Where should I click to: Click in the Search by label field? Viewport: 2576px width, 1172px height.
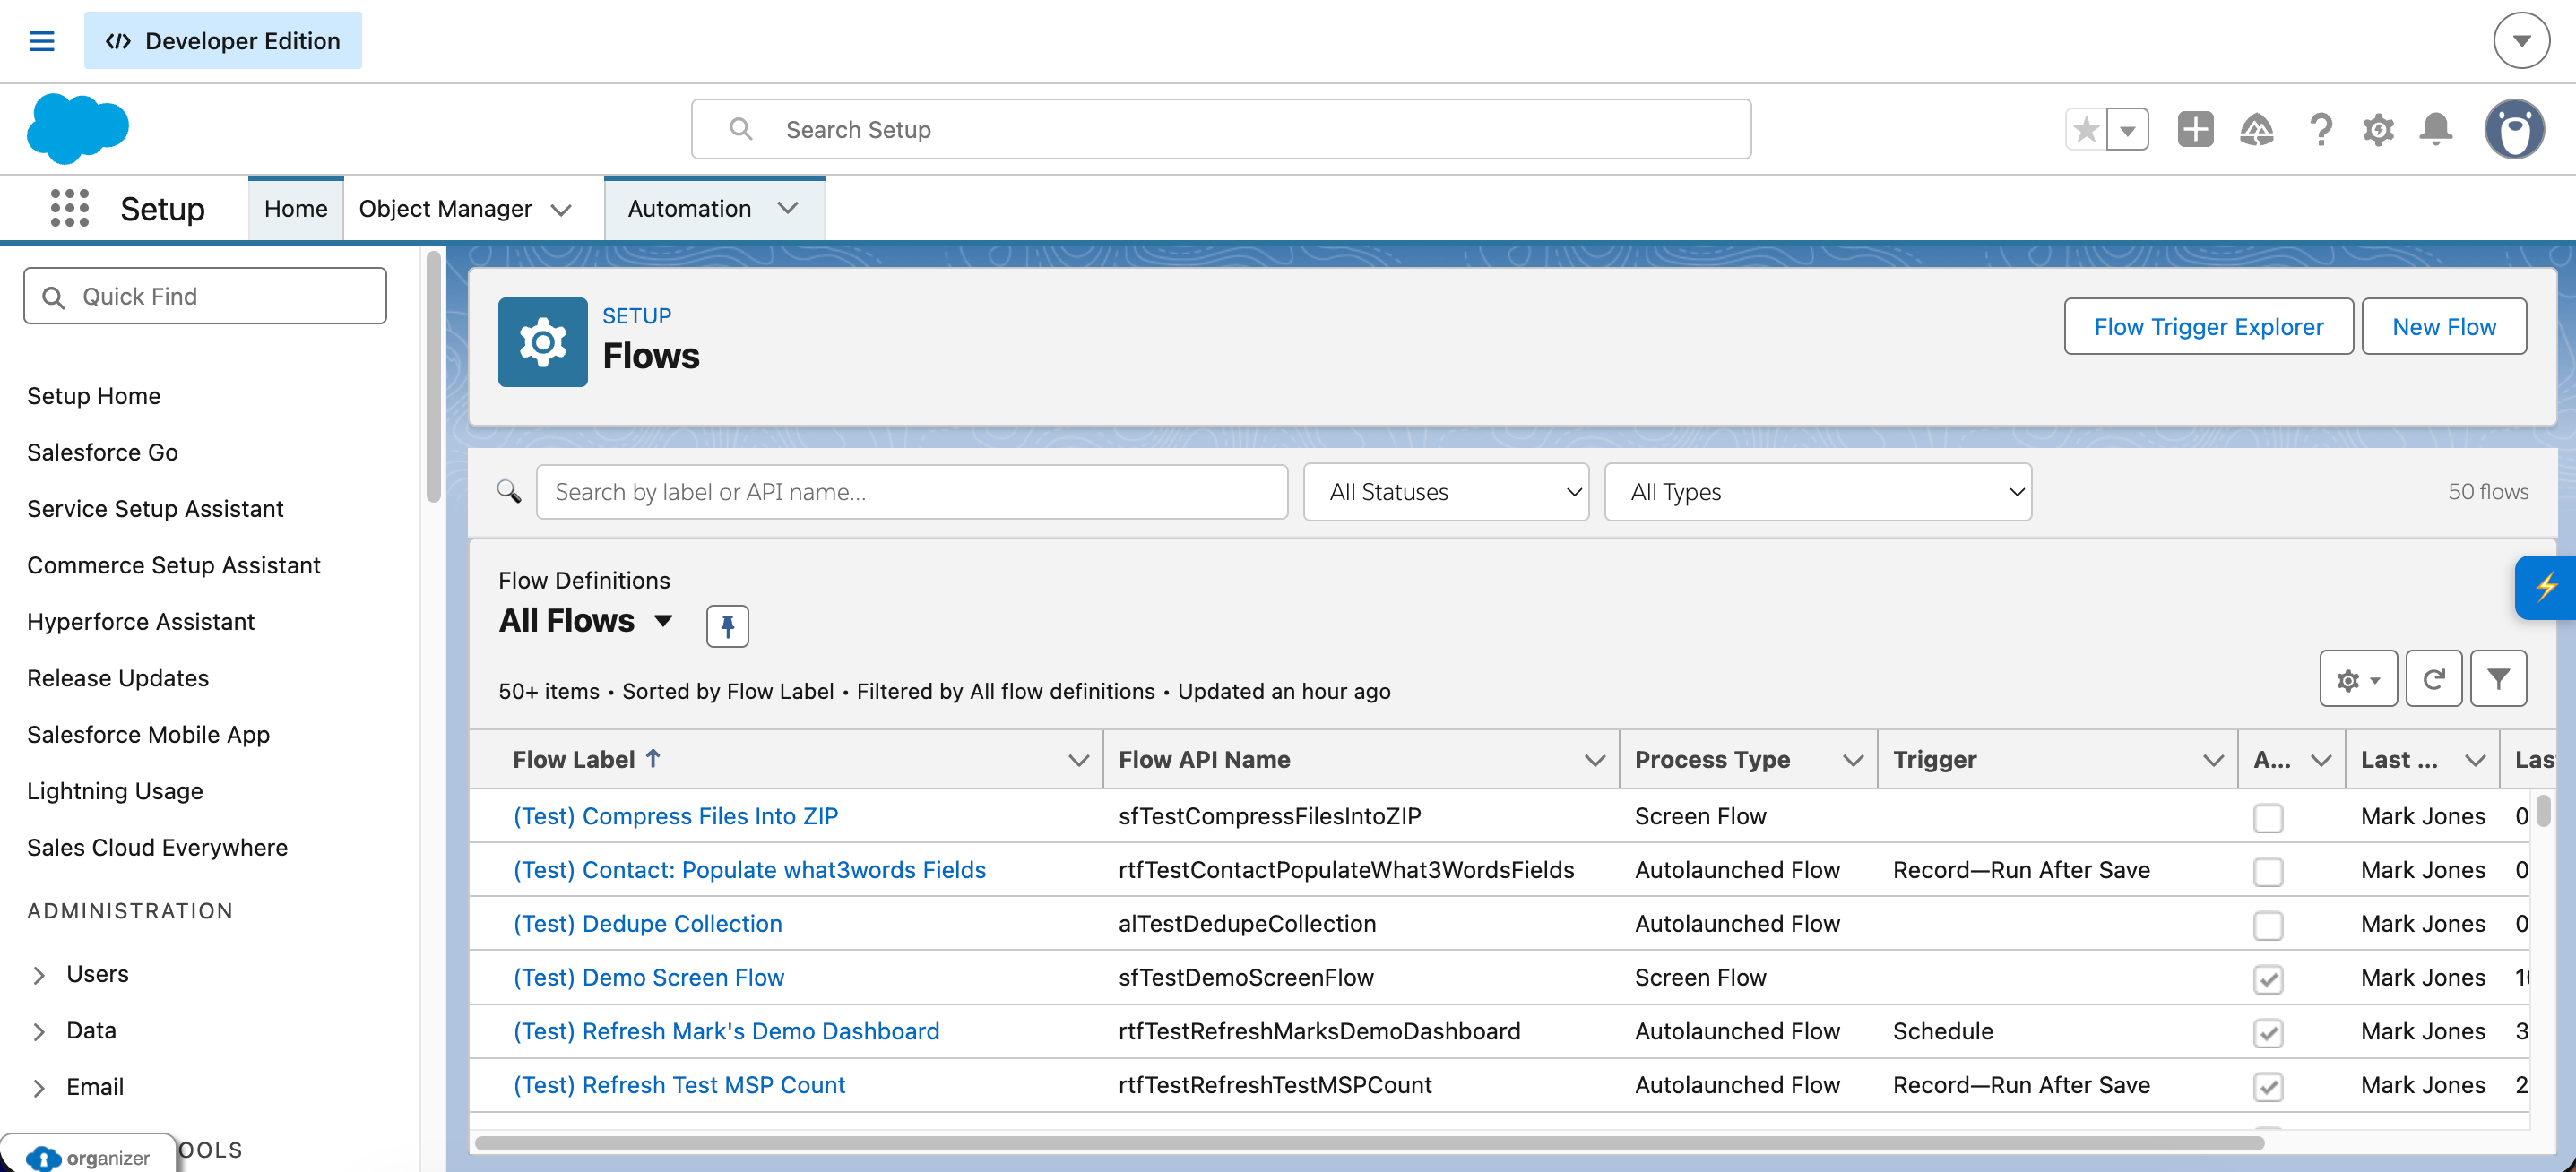912,491
